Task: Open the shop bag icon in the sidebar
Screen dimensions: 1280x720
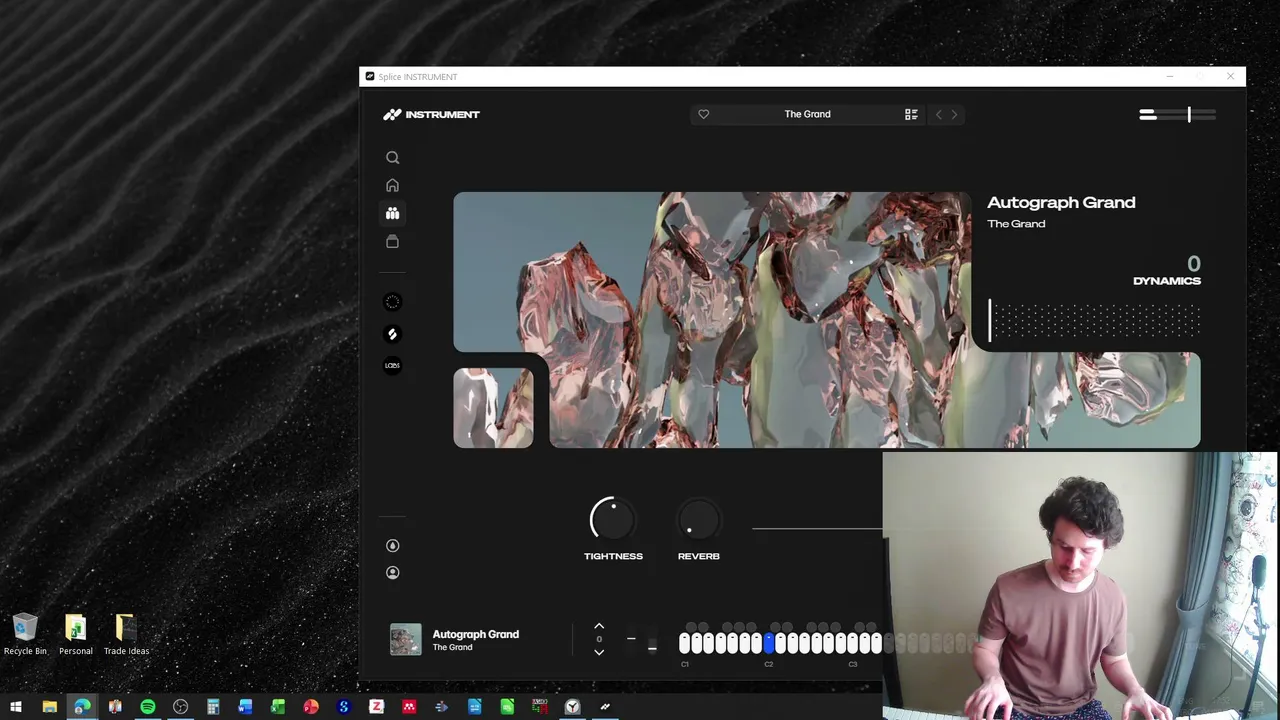Action: (x=392, y=241)
